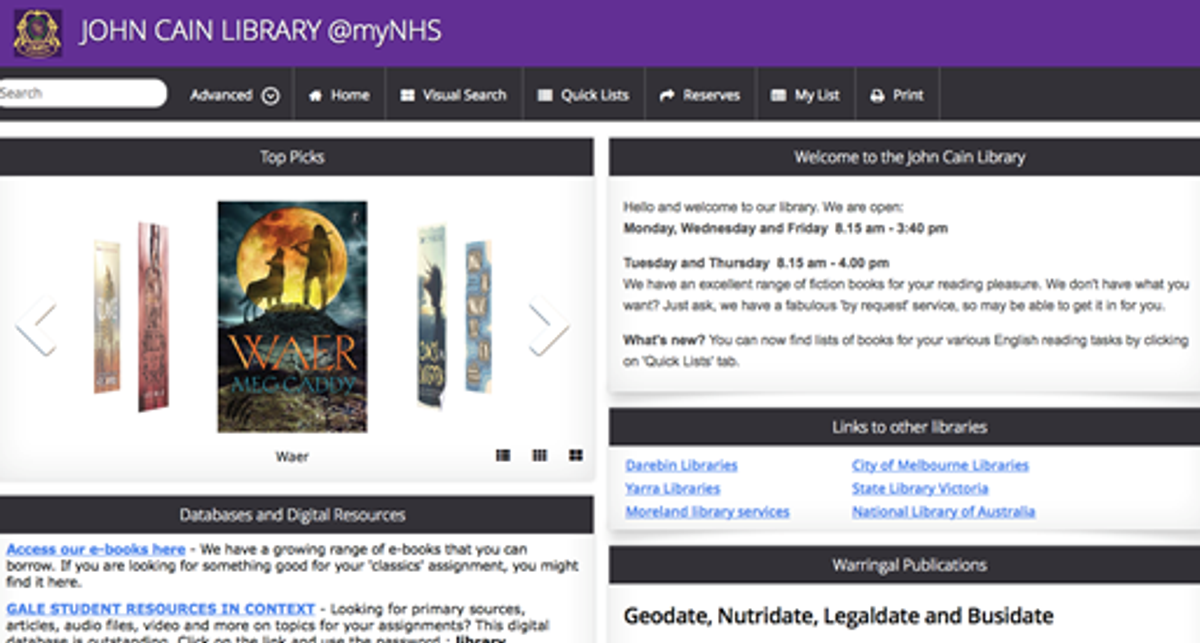Click 'Databases and Digital Resources' header

point(296,515)
